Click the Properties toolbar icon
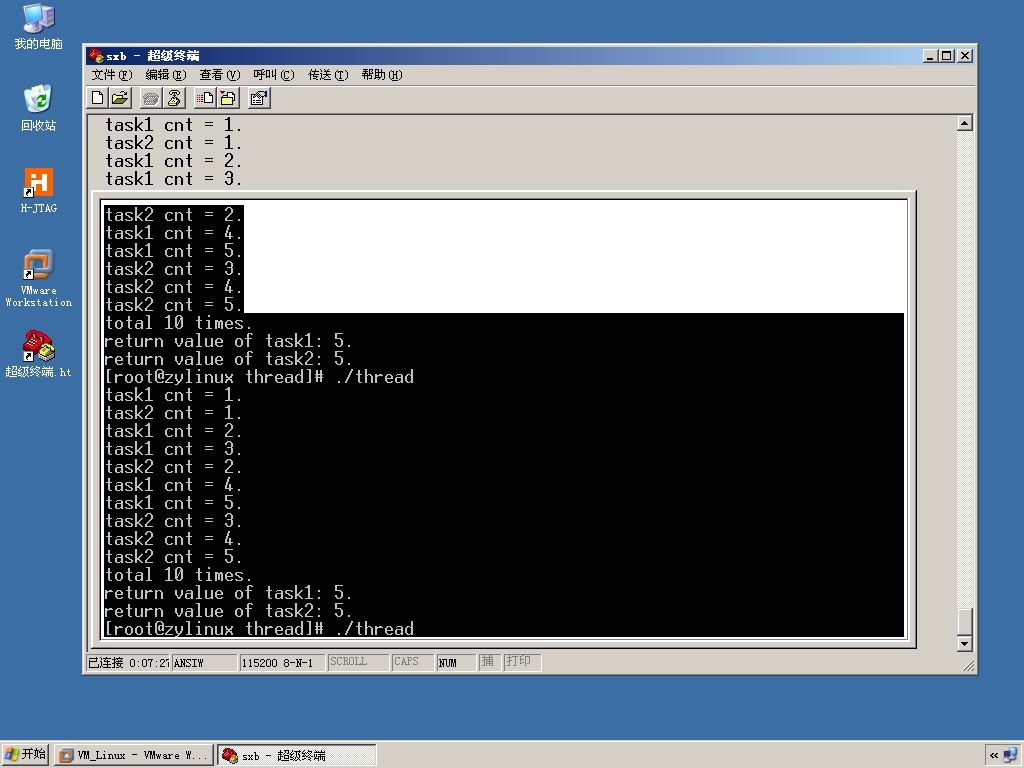1024x768 pixels. pyautogui.click(x=259, y=99)
